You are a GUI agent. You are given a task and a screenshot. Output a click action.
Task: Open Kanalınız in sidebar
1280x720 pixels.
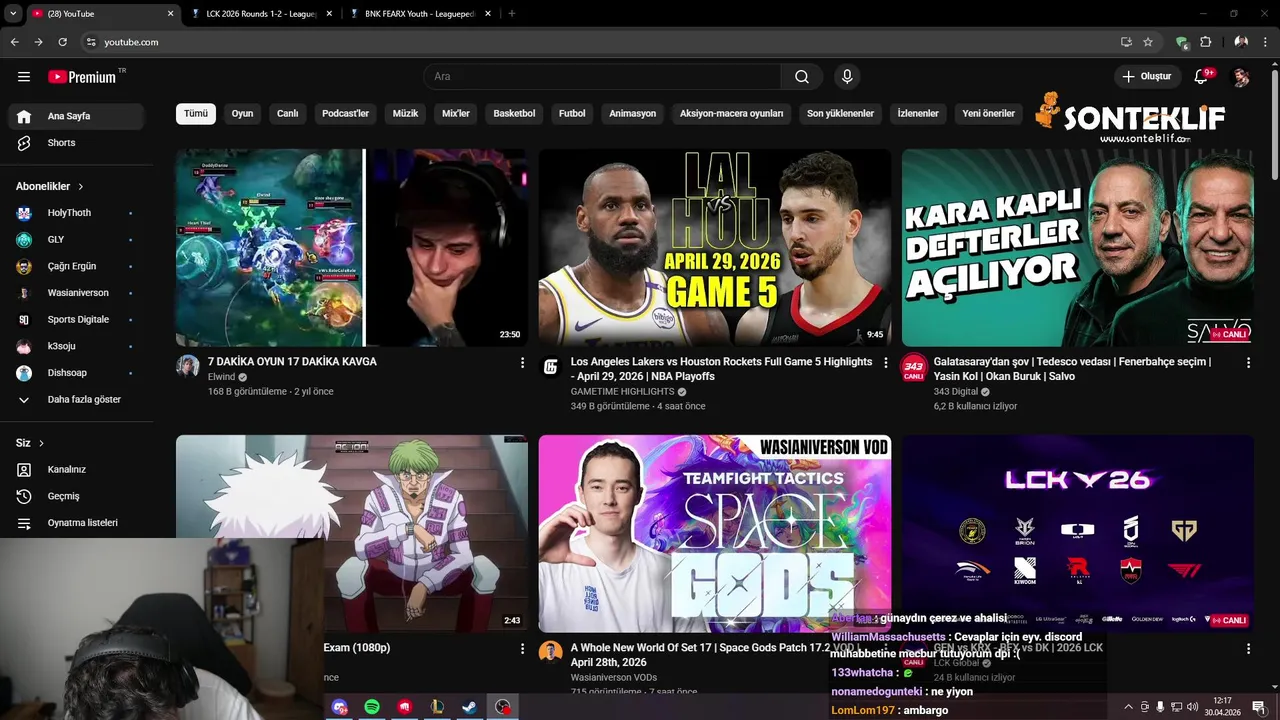(x=77, y=469)
